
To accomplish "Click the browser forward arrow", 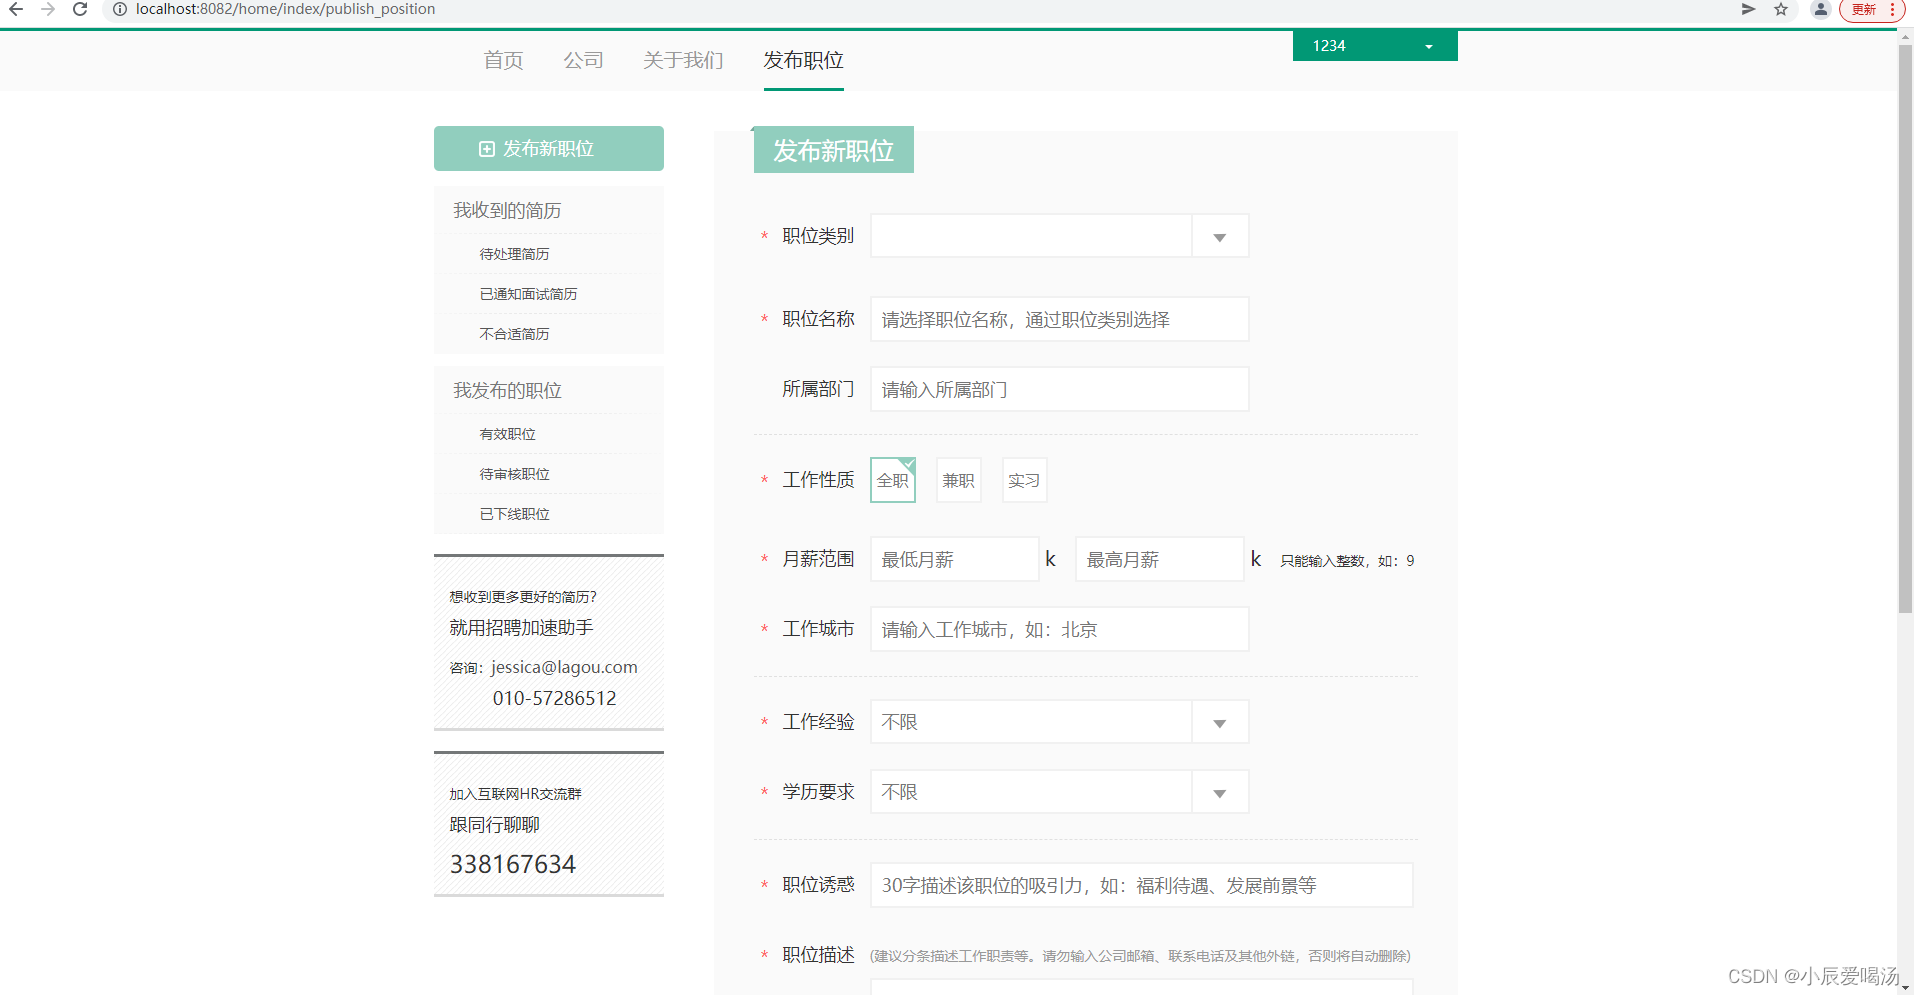I will coord(48,9).
